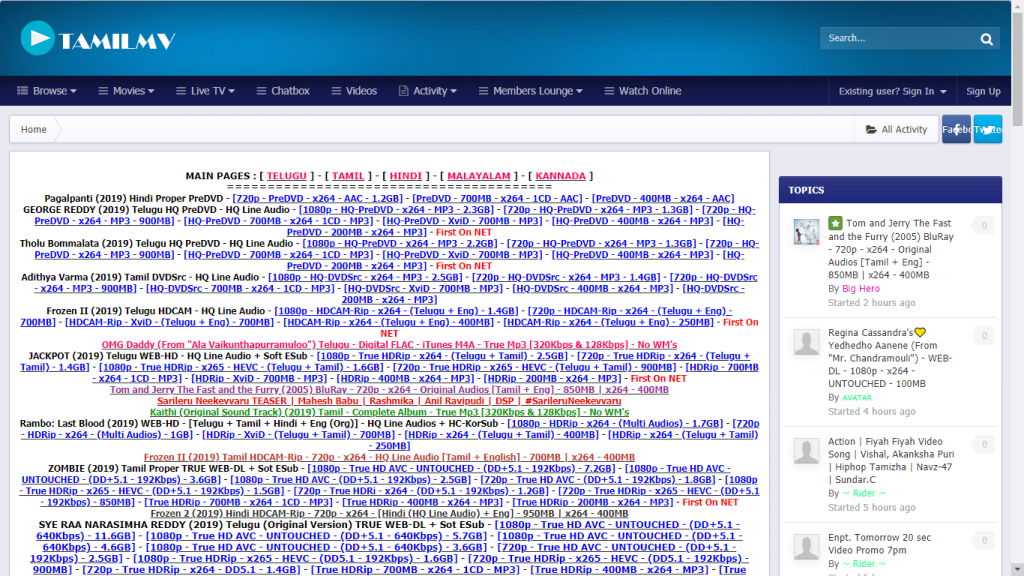Image resolution: width=1024 pixels, height=576 pixels.
Task: Open Sarileru Neekevvaru TEASER link
Action: pyautogui.click(x=389, y=401)
